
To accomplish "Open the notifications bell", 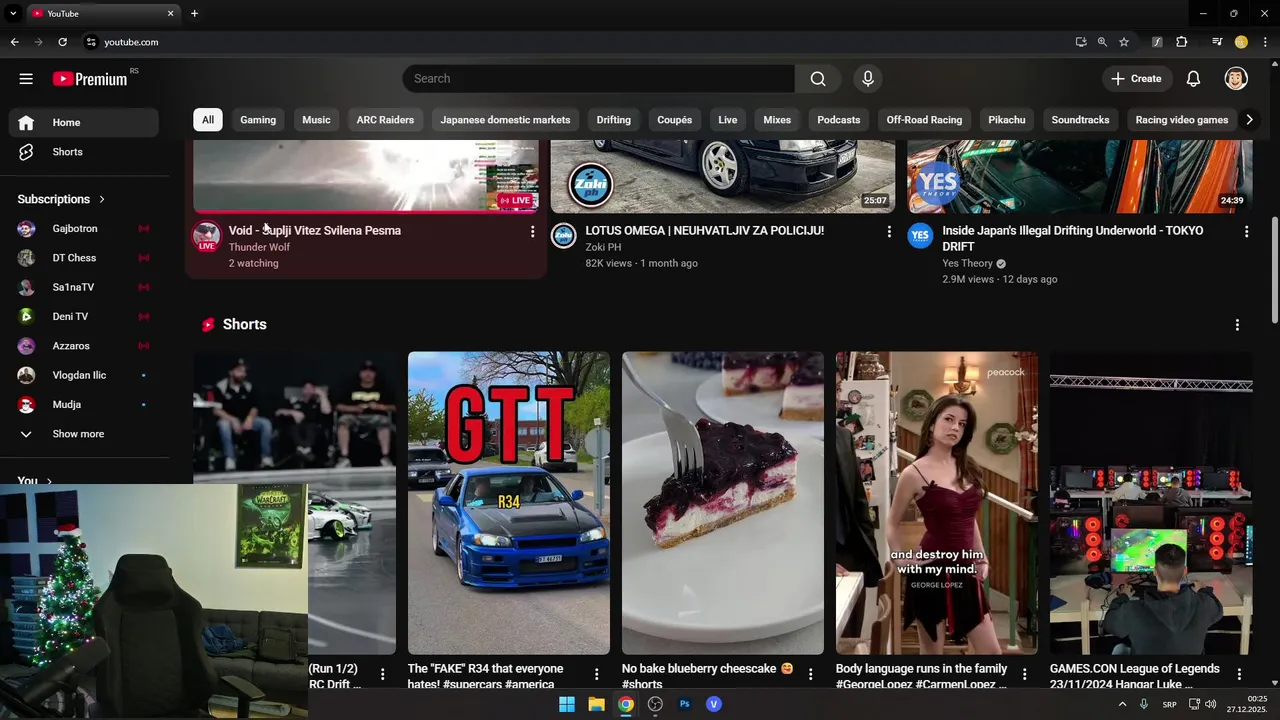I will pos(1193,79).
